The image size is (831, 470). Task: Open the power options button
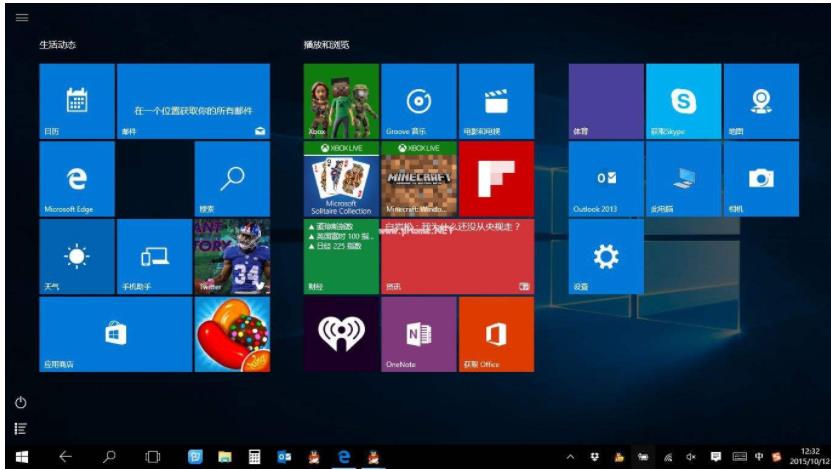(x=21, y=403)
